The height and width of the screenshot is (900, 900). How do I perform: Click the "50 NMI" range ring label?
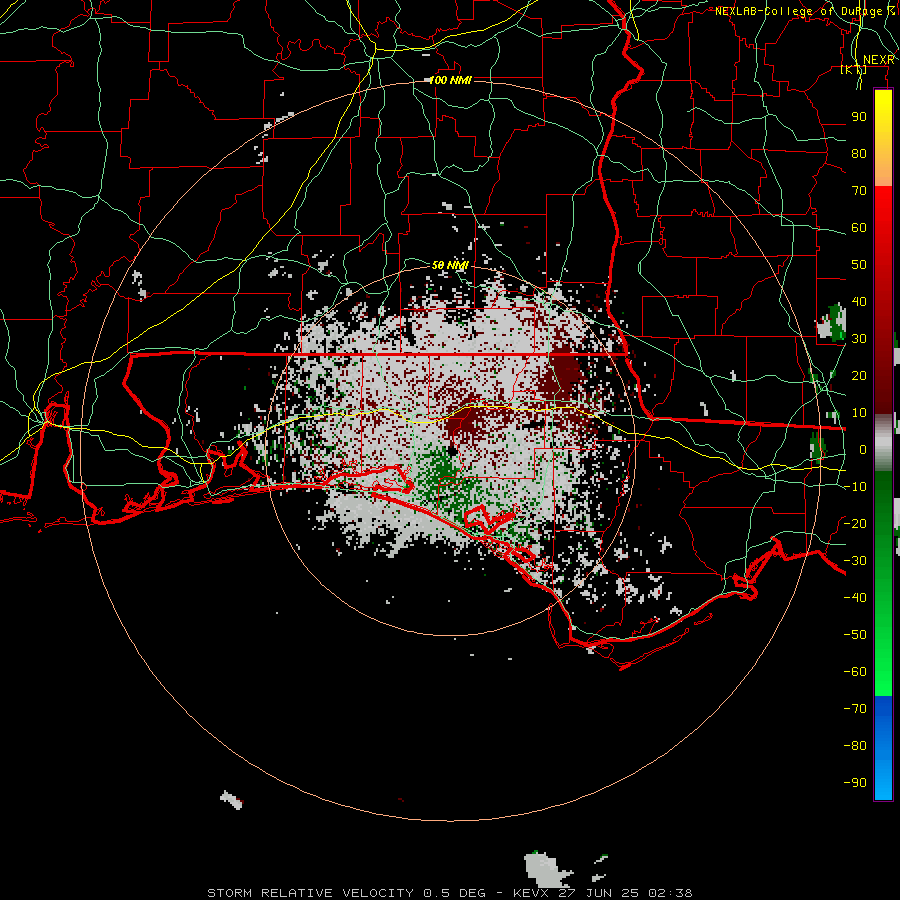[451, 265]
